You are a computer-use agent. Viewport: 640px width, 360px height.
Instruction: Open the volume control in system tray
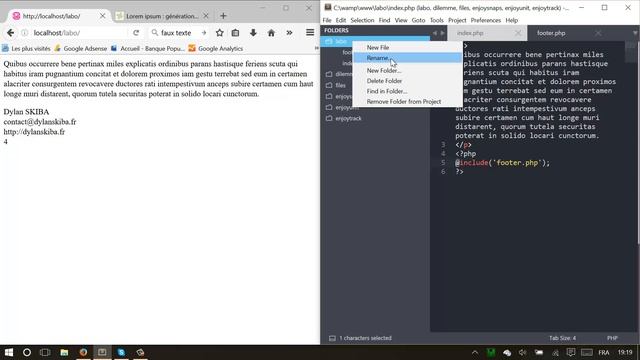(522, 352)
